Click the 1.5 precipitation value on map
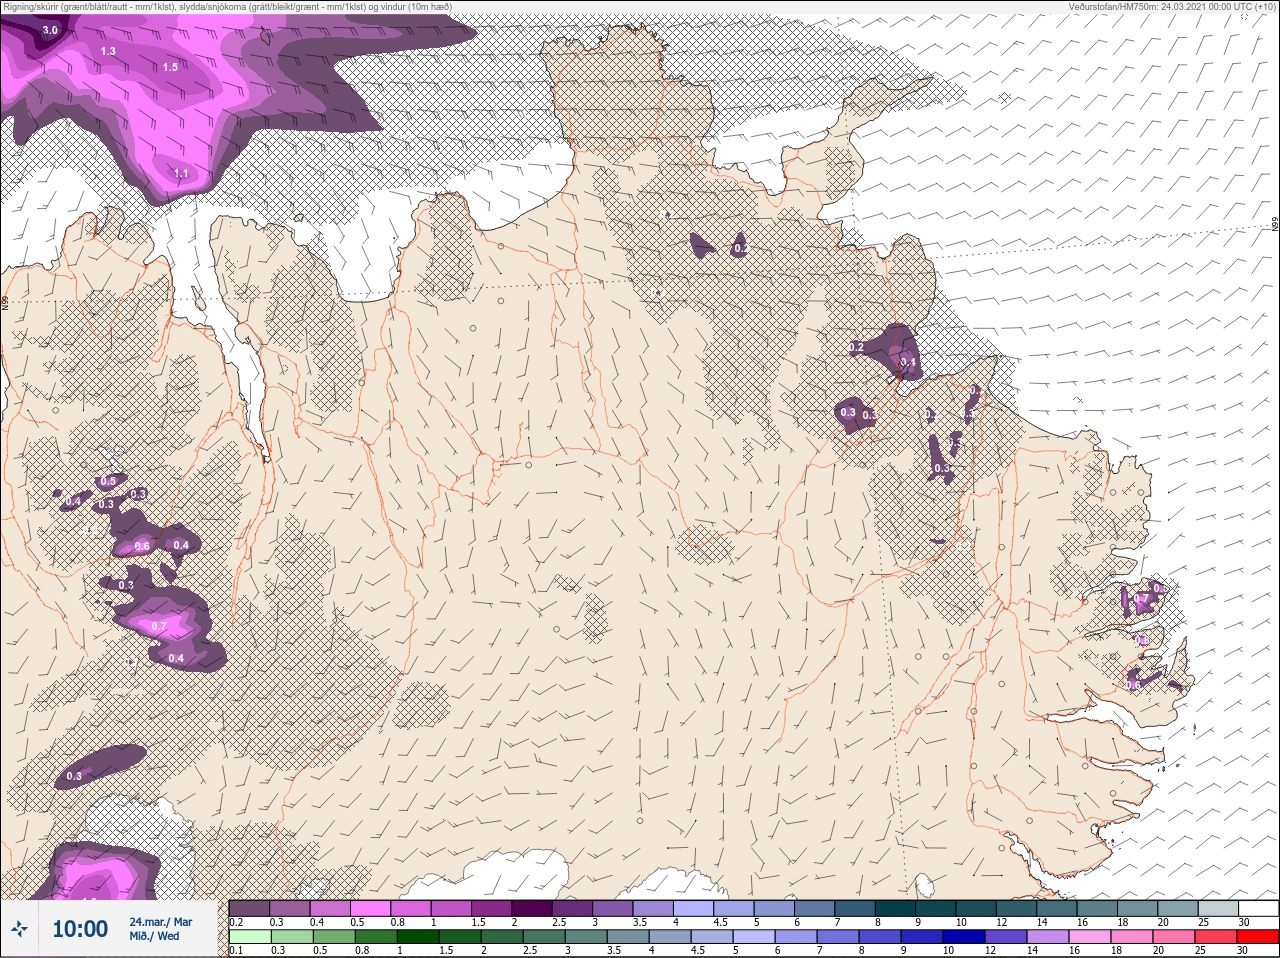 170,67
